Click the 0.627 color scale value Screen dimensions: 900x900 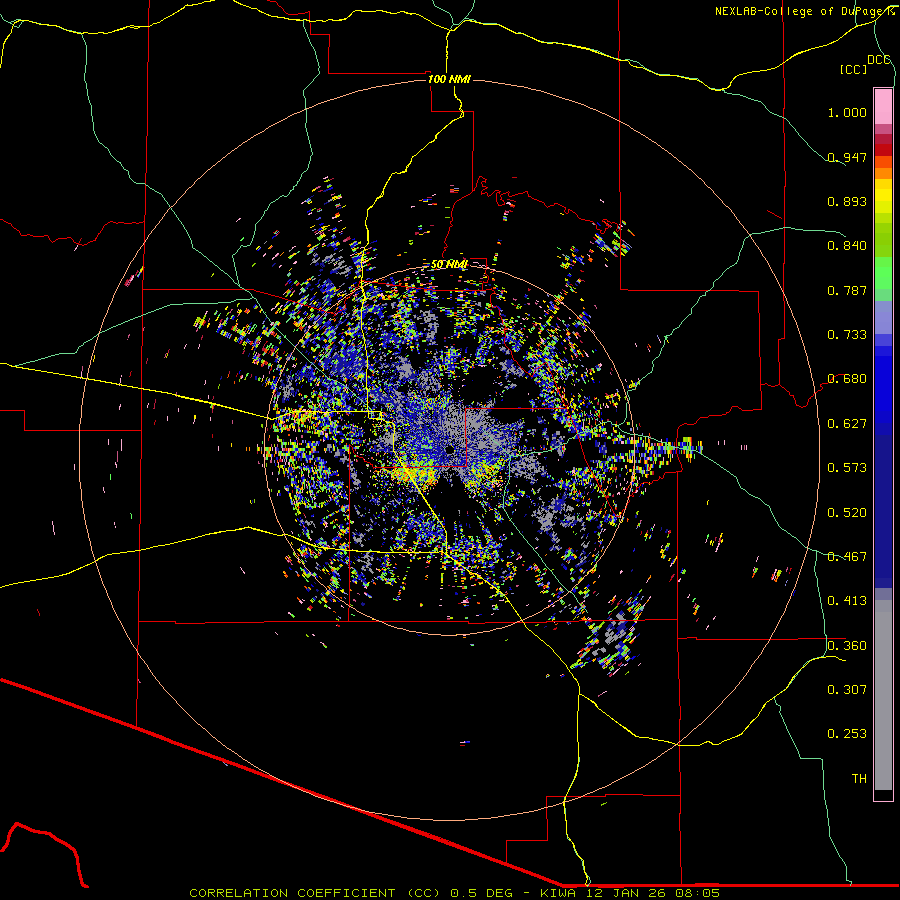(x=847, y=424)
